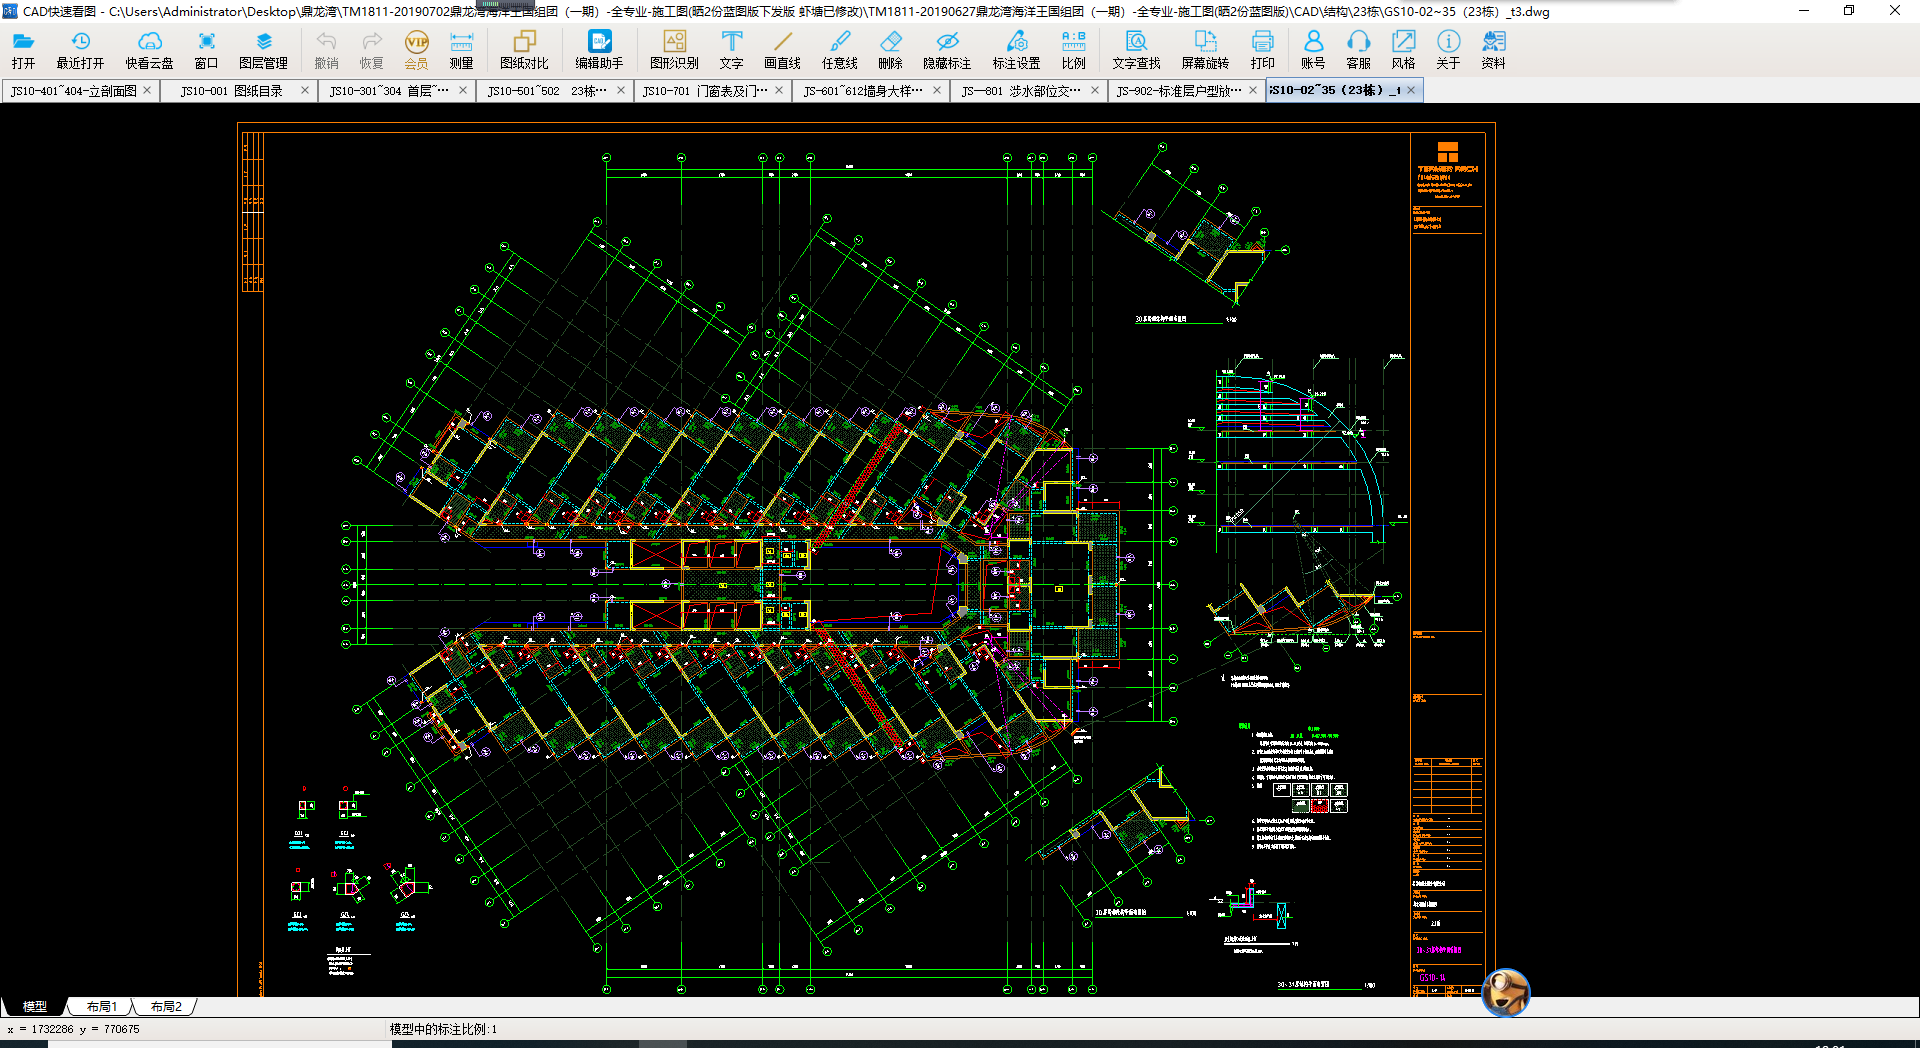1920x1048 pixels.
Task: Open 标注设置 annotation settings
Action: click(1016, 50)
